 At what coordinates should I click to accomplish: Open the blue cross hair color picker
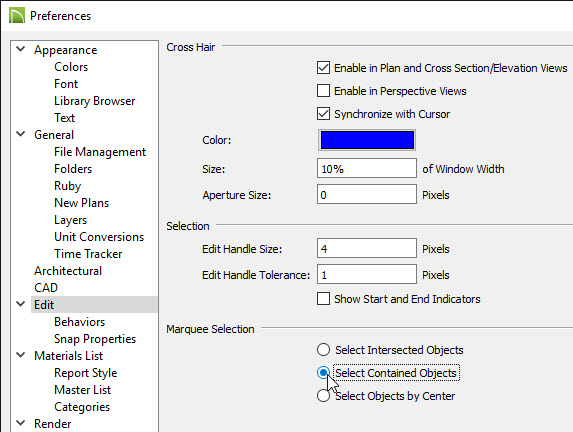pyautogui.click(x=367, y=140)
